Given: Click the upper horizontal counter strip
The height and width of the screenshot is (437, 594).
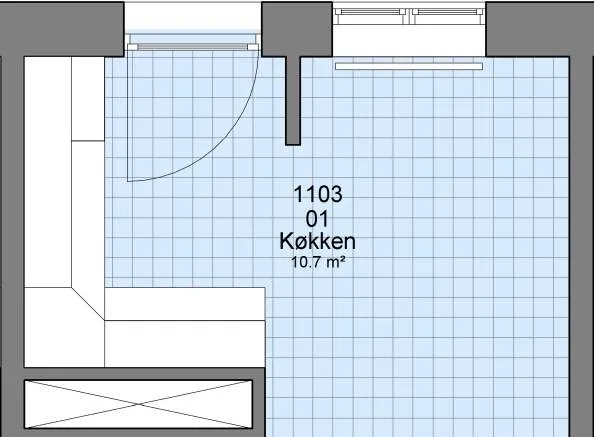Looking at the screenshot, I should point(185,304).
